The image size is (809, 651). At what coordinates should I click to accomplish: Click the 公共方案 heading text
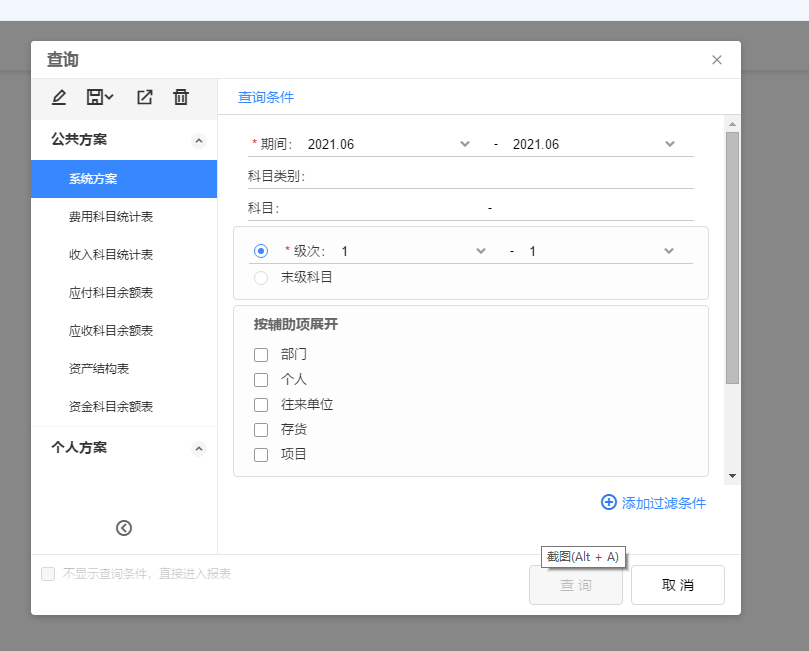point(79,139)
